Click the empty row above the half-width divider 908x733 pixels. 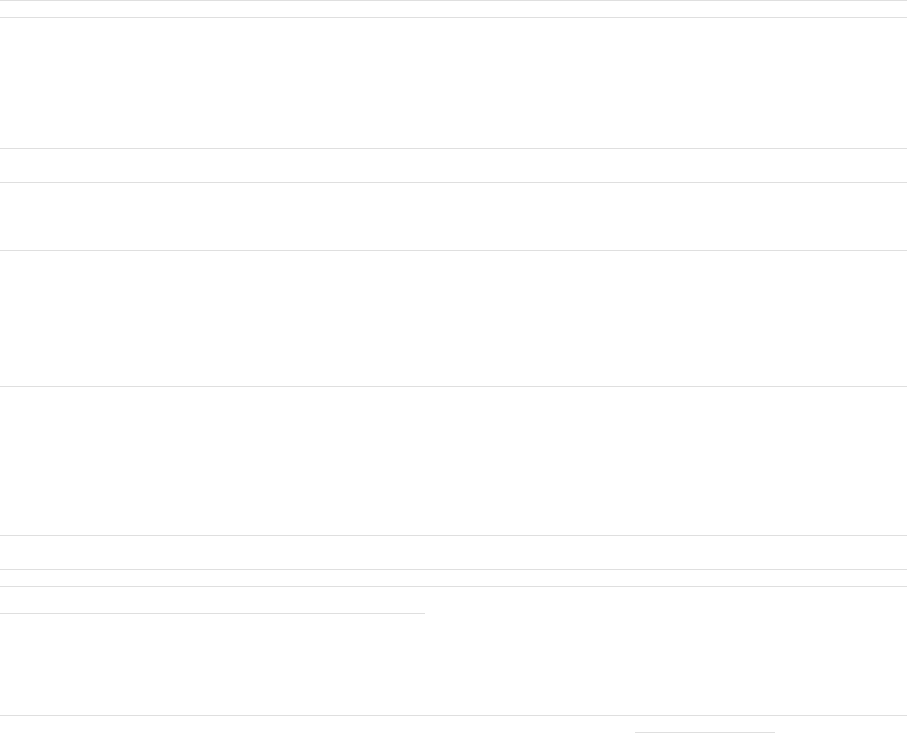click(x=453, y=600)
